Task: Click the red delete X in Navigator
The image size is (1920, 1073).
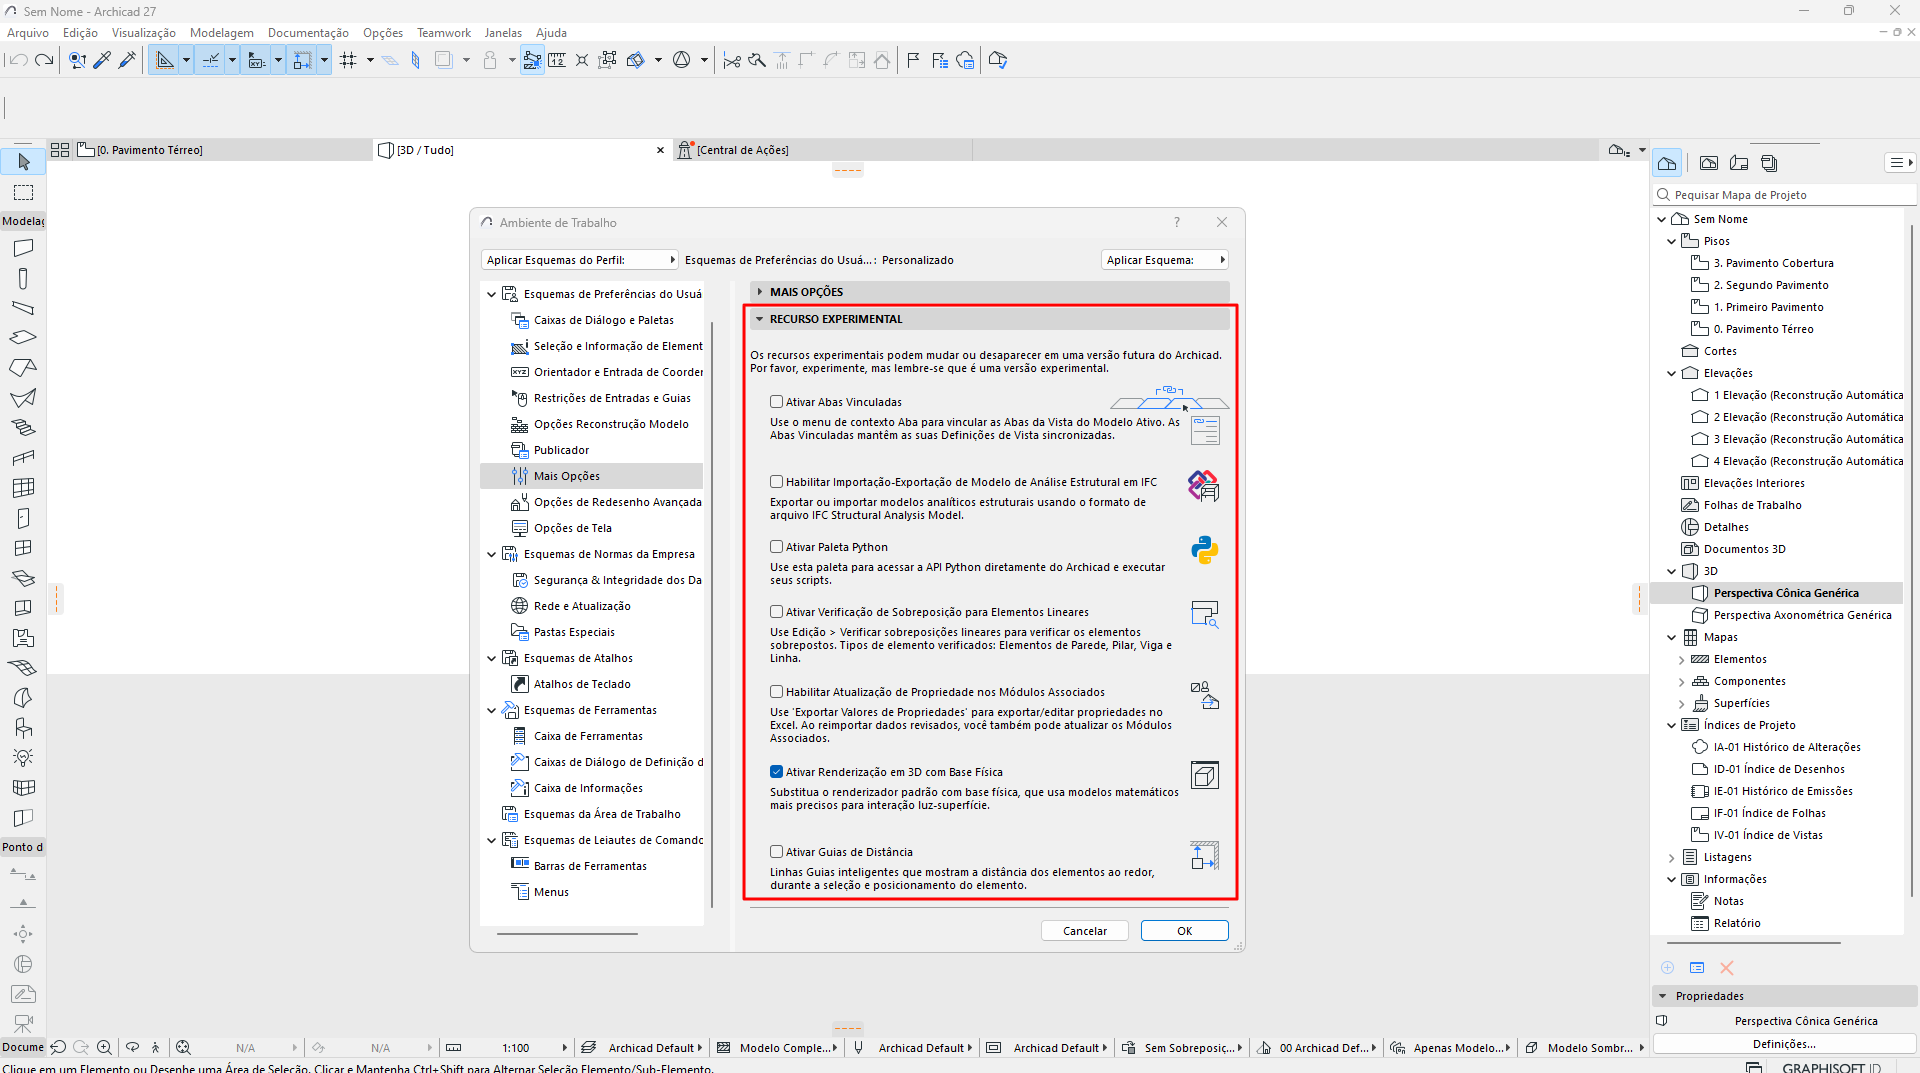Action: click(x=1726, y=968)
